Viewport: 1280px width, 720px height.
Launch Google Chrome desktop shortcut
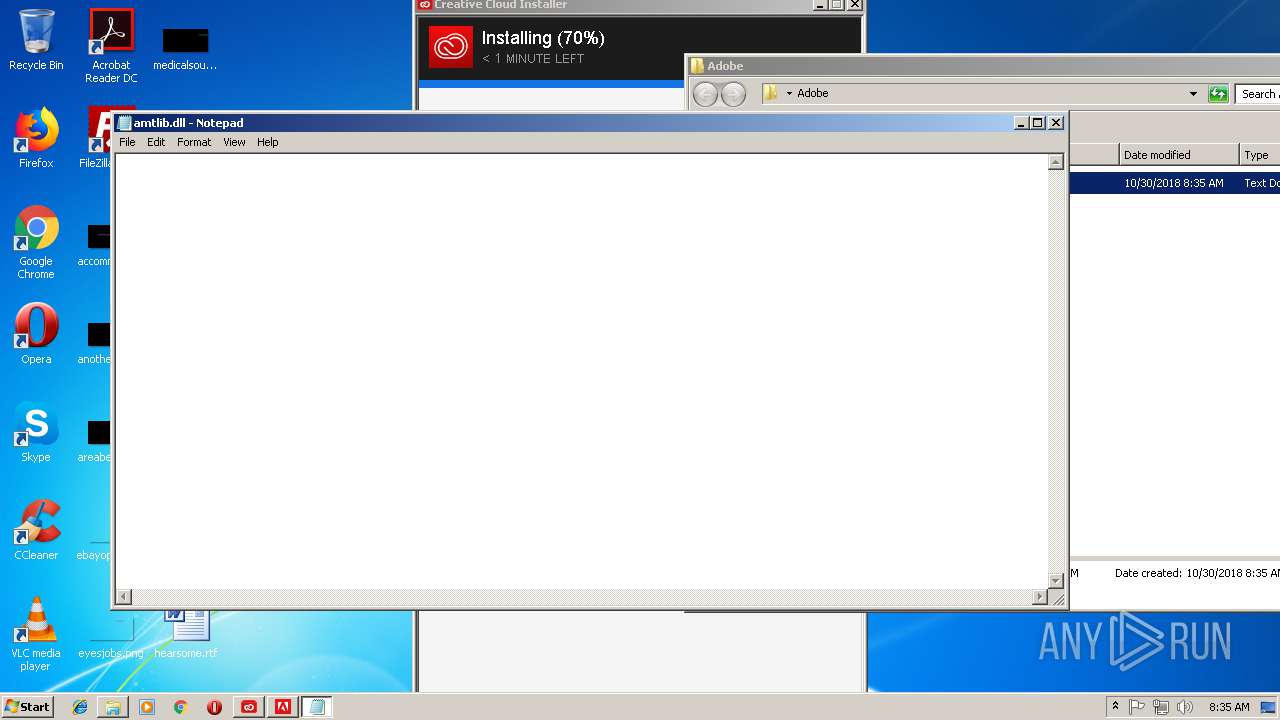[x=36, y=242]
